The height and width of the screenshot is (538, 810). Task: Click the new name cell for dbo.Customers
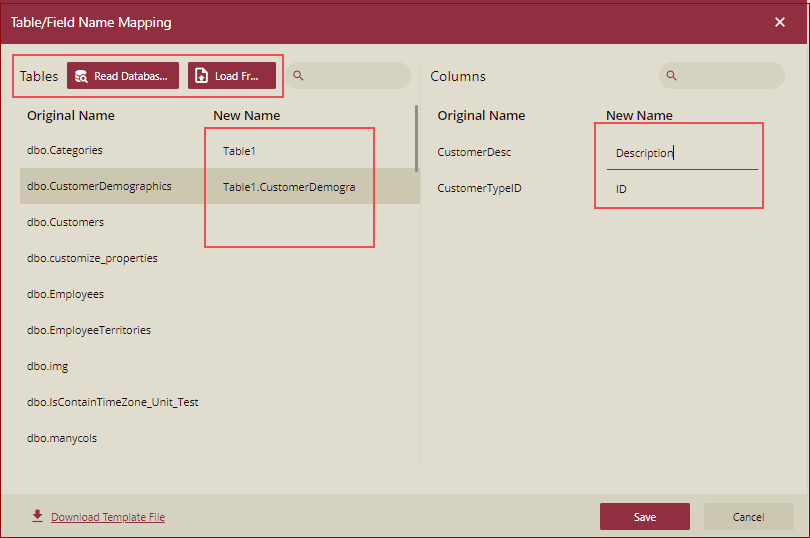pyautogui.click(x=289, y=222)
